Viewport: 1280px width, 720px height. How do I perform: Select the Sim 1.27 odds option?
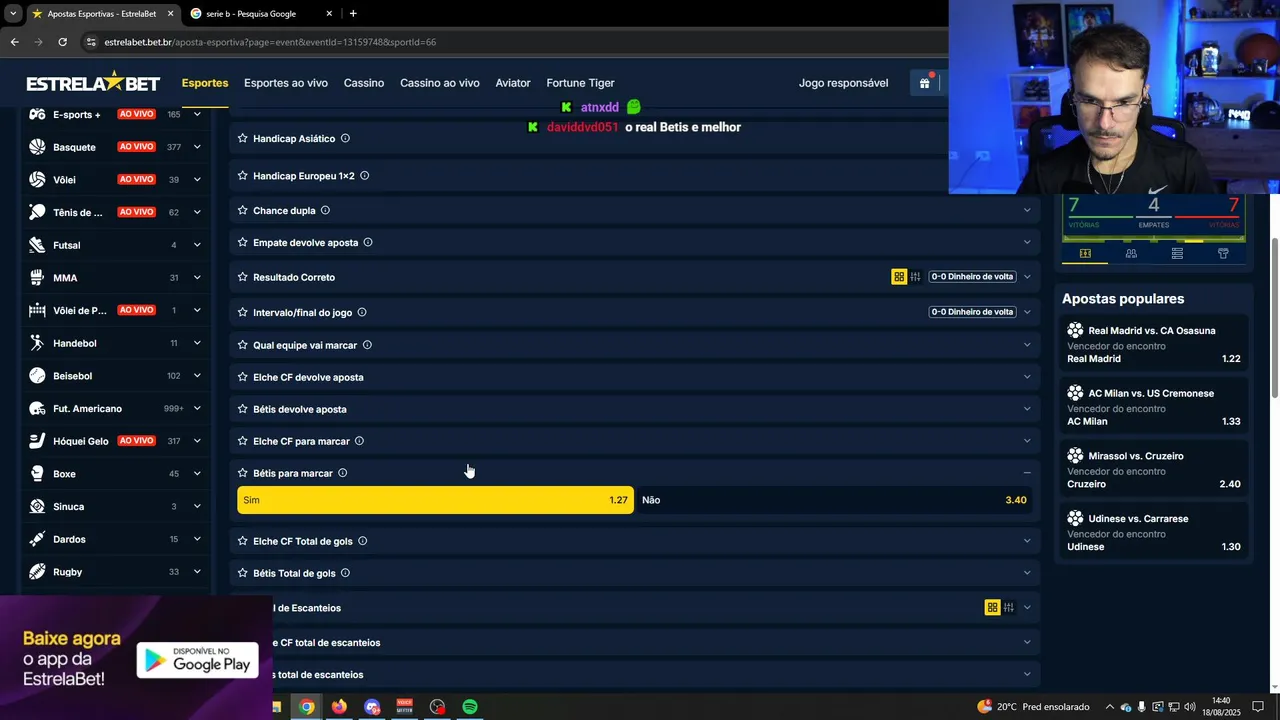coord(435,500)
